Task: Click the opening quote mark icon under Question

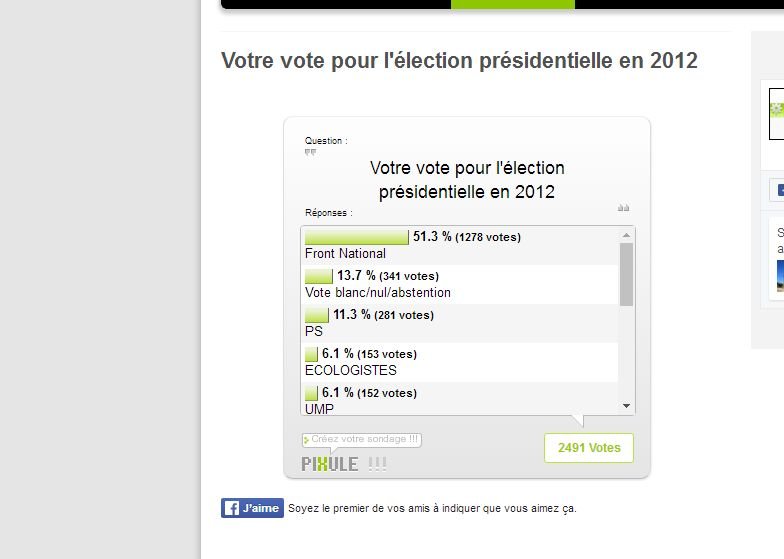Action: click(310, 152)
